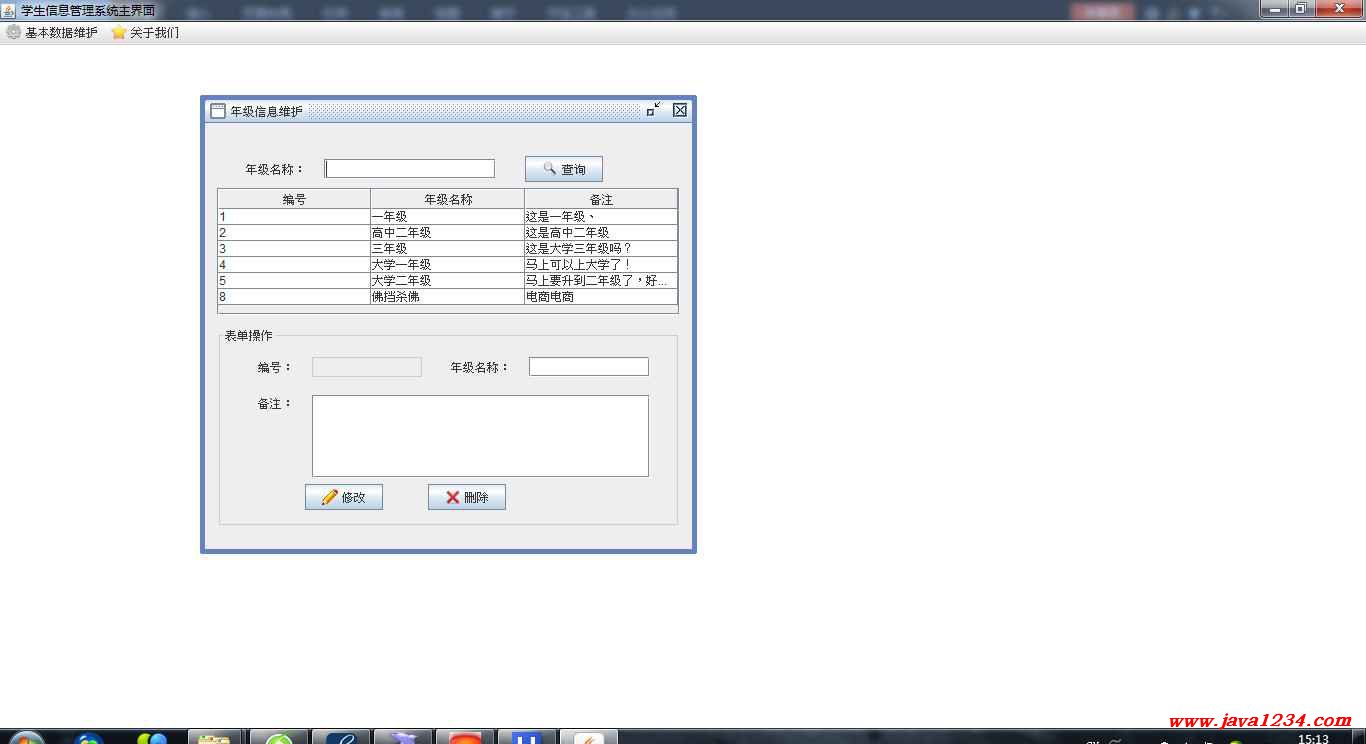Click the taskbar clock showing 15:13
The image size is (1366, 744).
[x=1313, y=739]
